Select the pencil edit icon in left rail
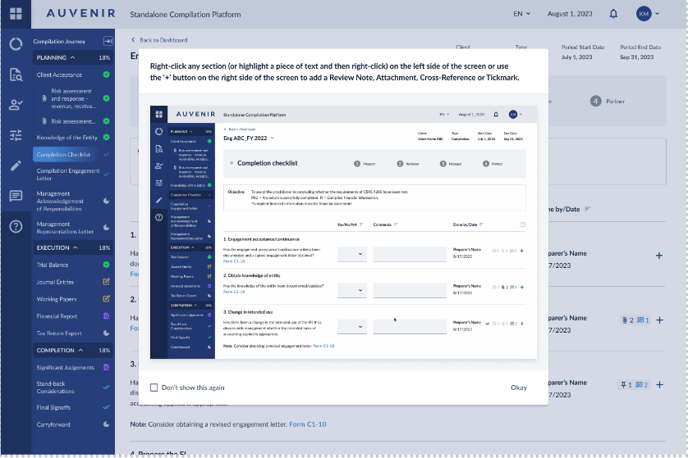 pyautogui.click(x=15, y=166)
